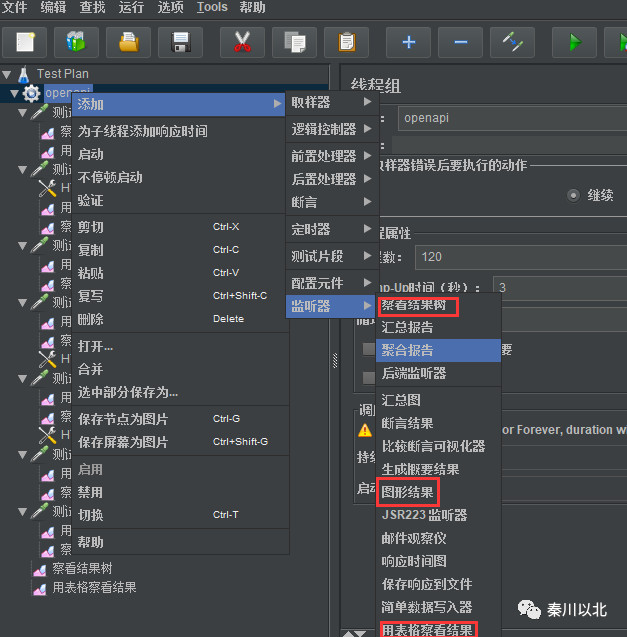Select the 继续 radio button
Viewport: 627px width, 637px height.
[573, 196]
